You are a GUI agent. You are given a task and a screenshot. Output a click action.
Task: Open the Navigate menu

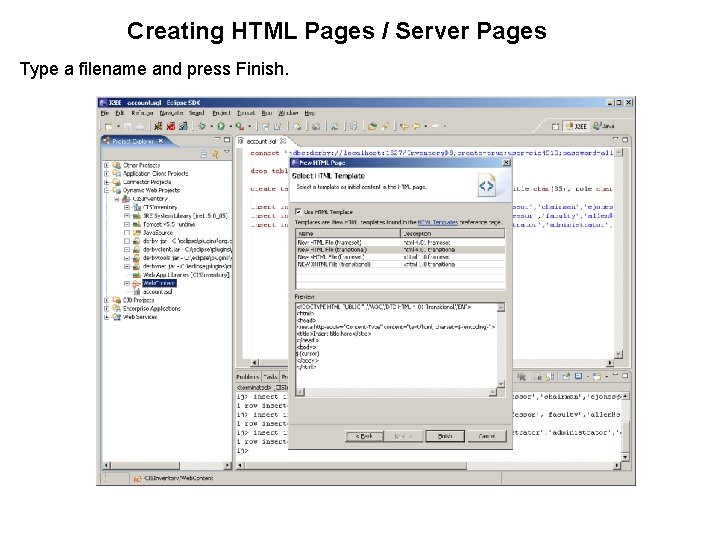pos(171,112)
